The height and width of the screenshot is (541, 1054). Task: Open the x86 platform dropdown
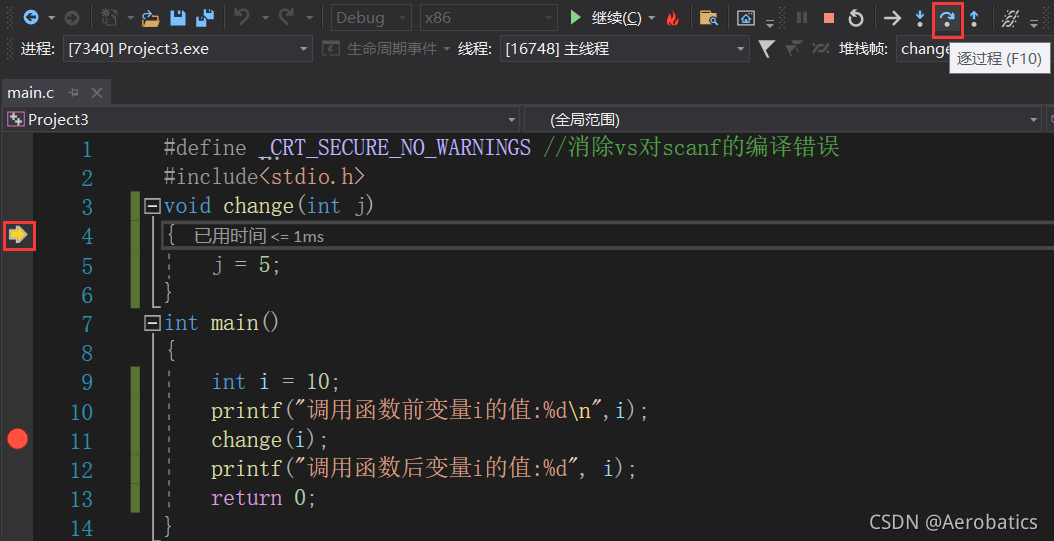489,18
